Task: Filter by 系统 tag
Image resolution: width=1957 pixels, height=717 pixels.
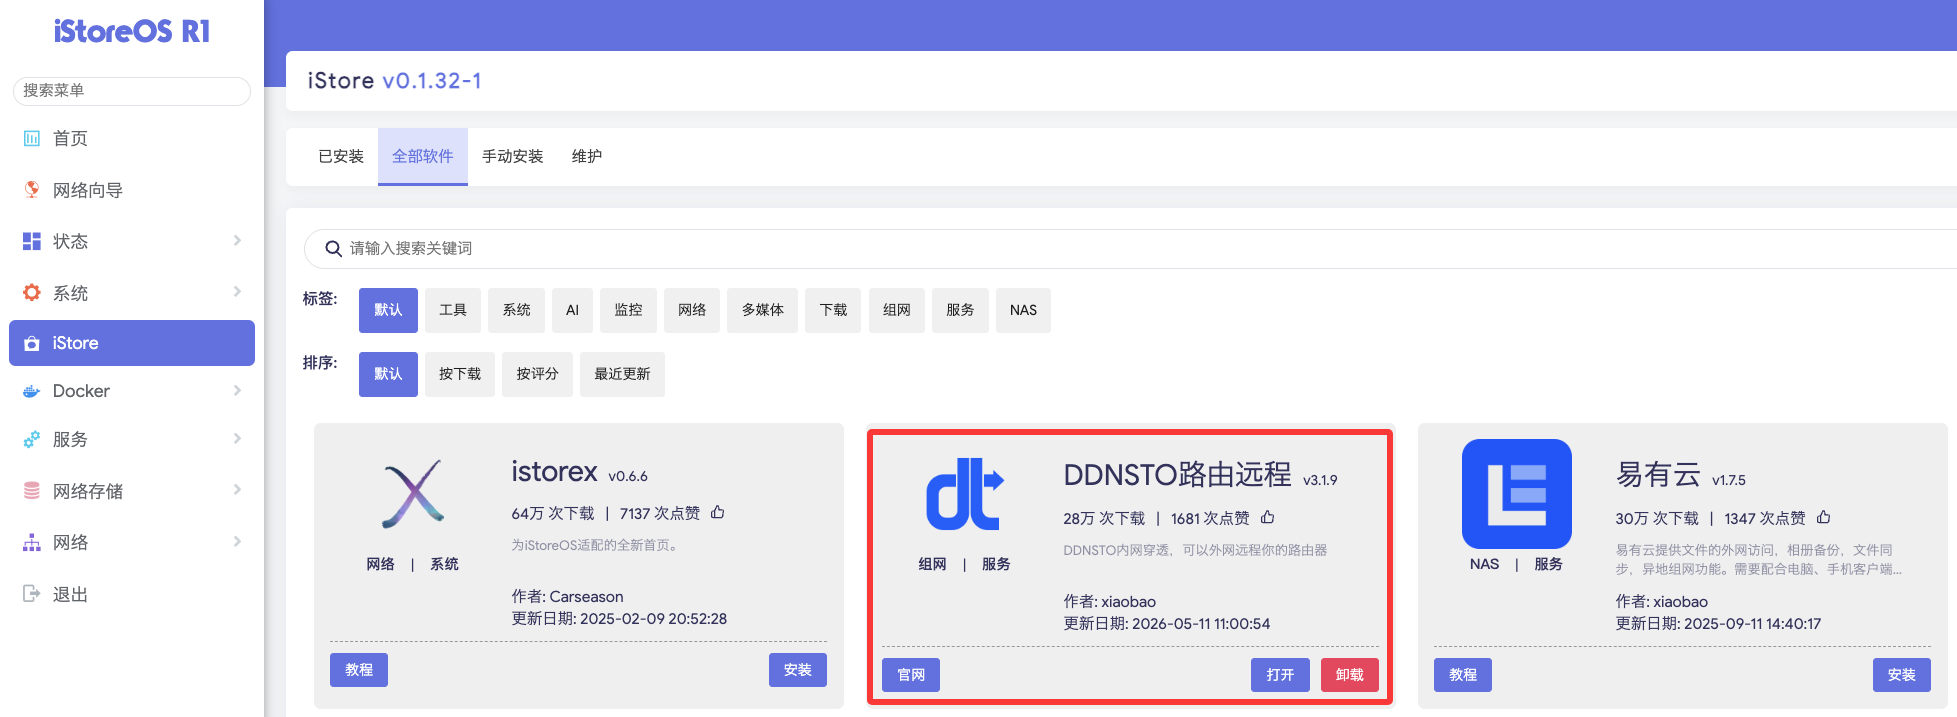Action: coord(517,310)
